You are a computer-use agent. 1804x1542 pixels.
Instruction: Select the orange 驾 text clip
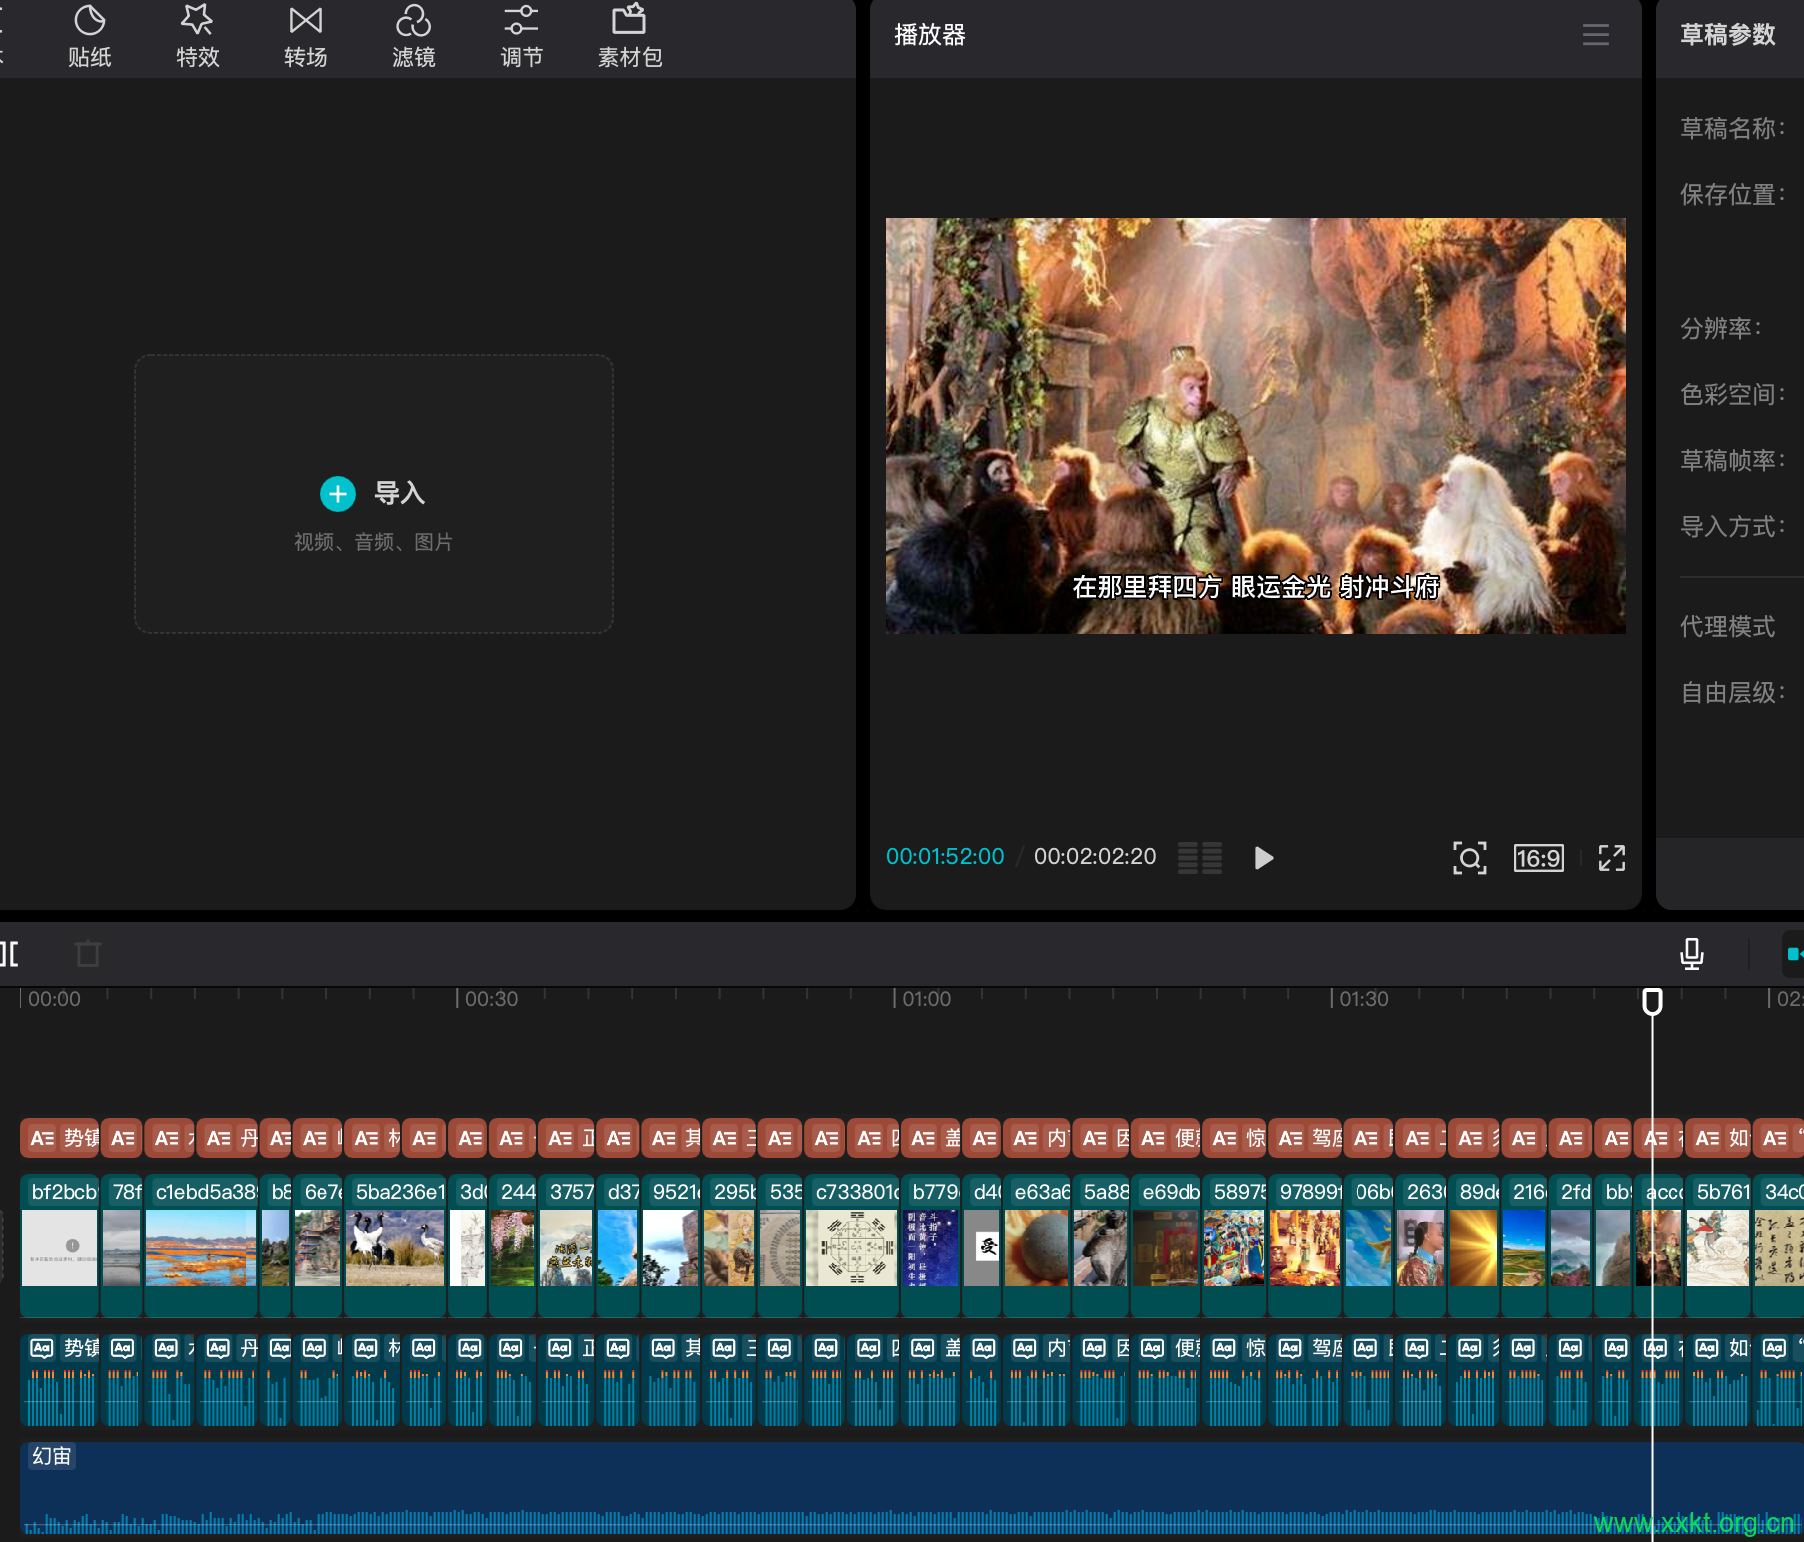(x=1306, y=1138)
